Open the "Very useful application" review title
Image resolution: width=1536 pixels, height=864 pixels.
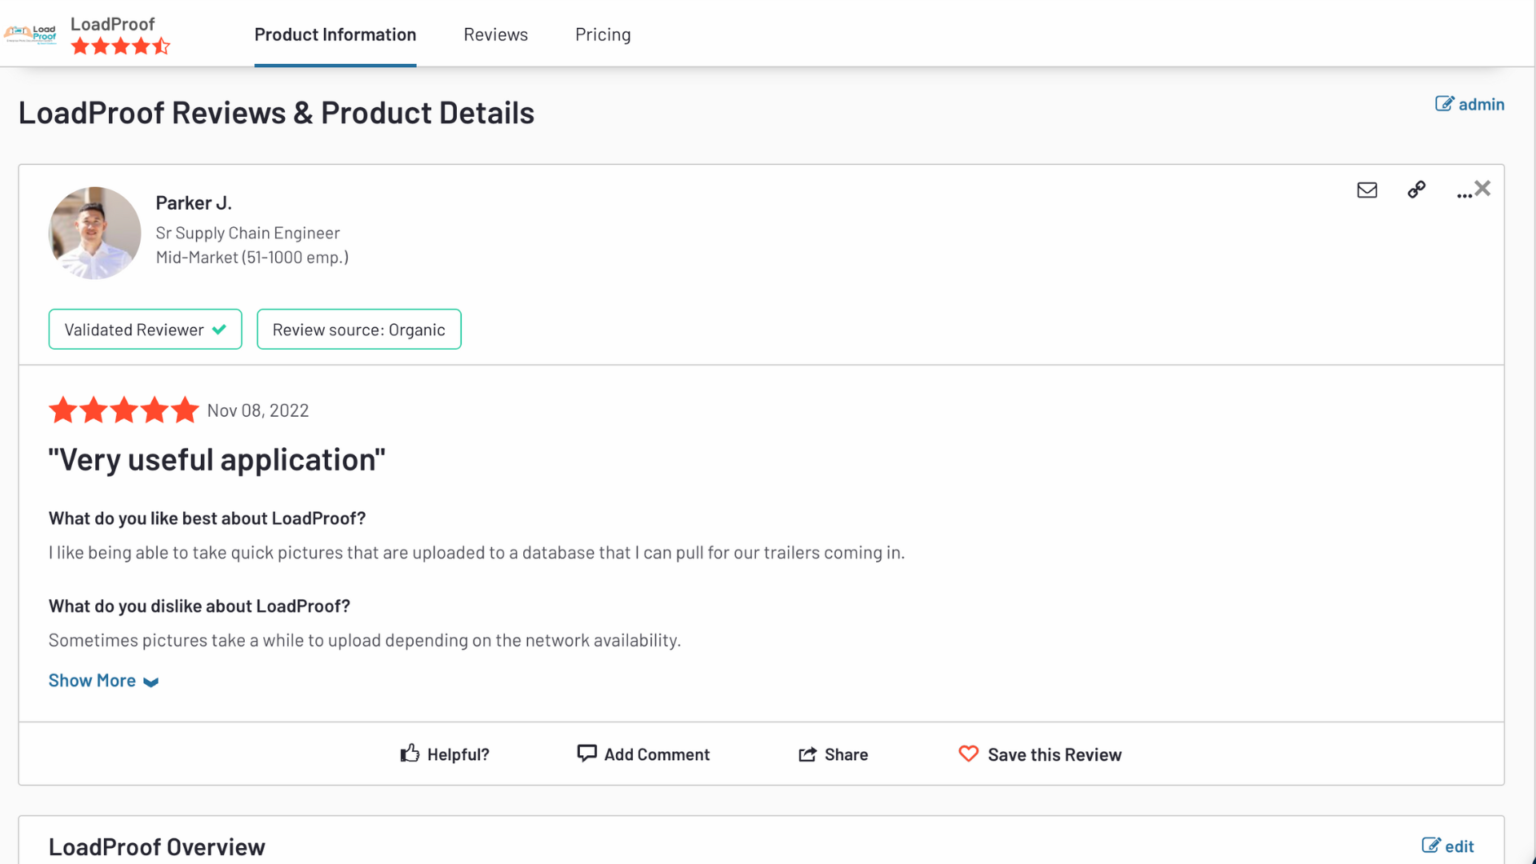click(217, 459)
